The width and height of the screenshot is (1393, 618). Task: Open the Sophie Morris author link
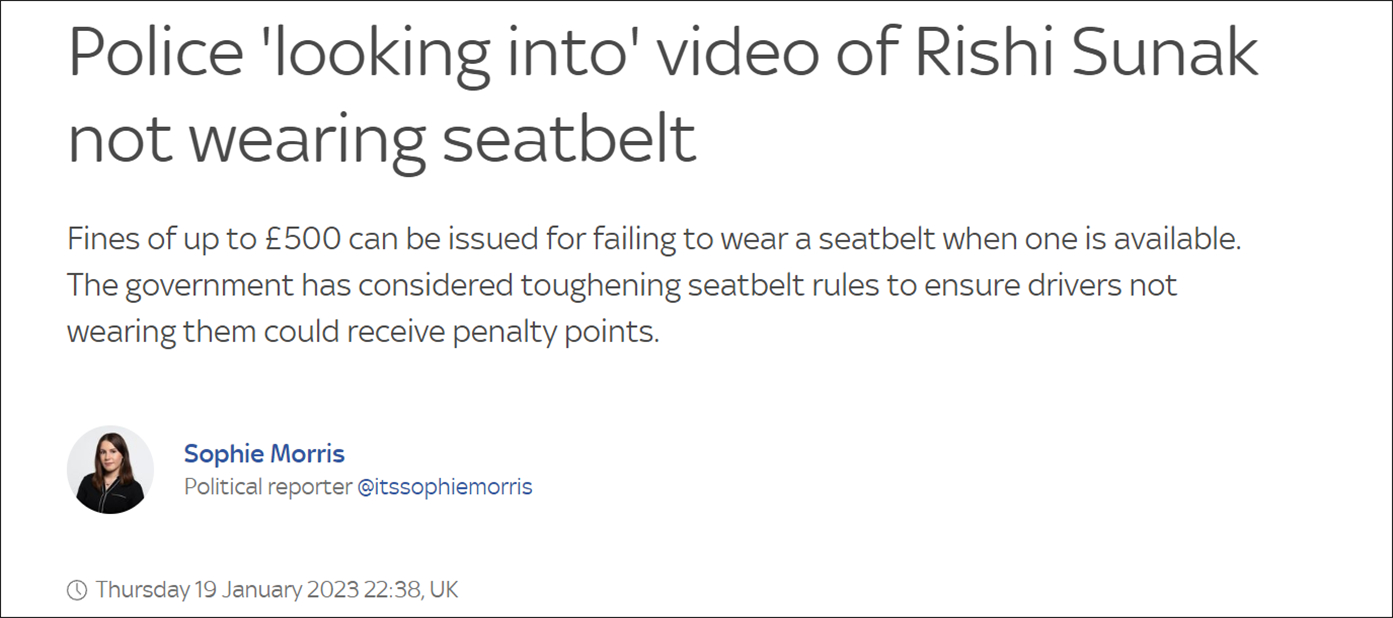click(264, 454)
